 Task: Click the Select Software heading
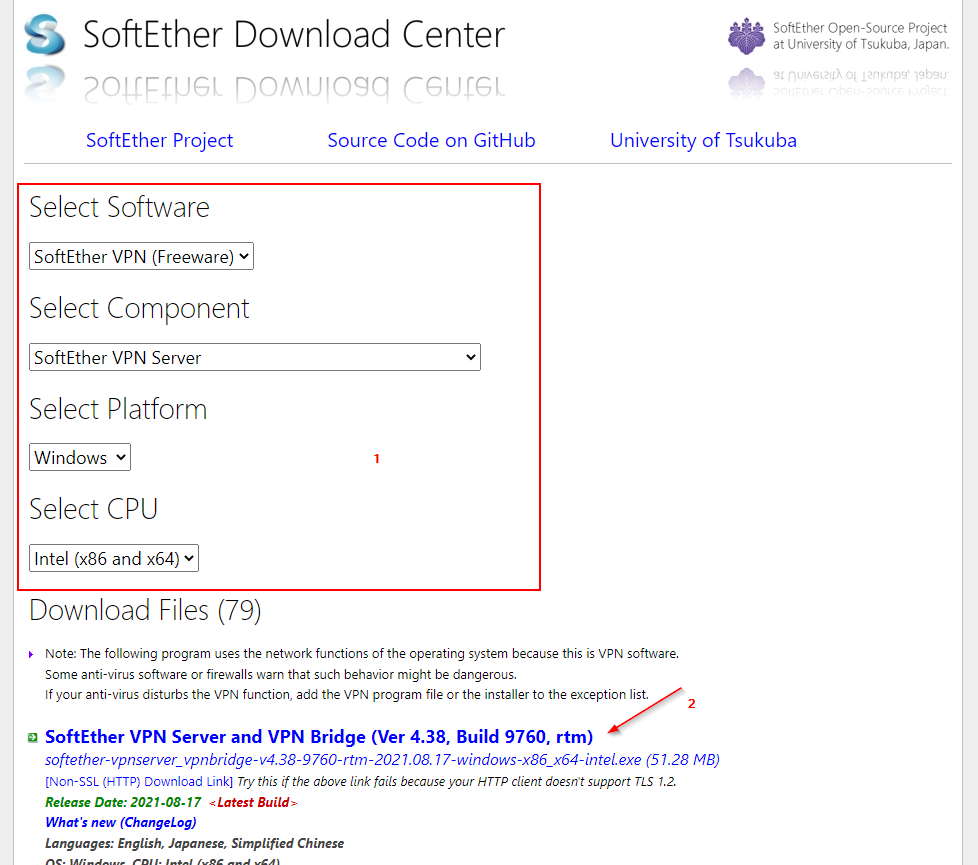pyautogui.click(x=119, y=207)
